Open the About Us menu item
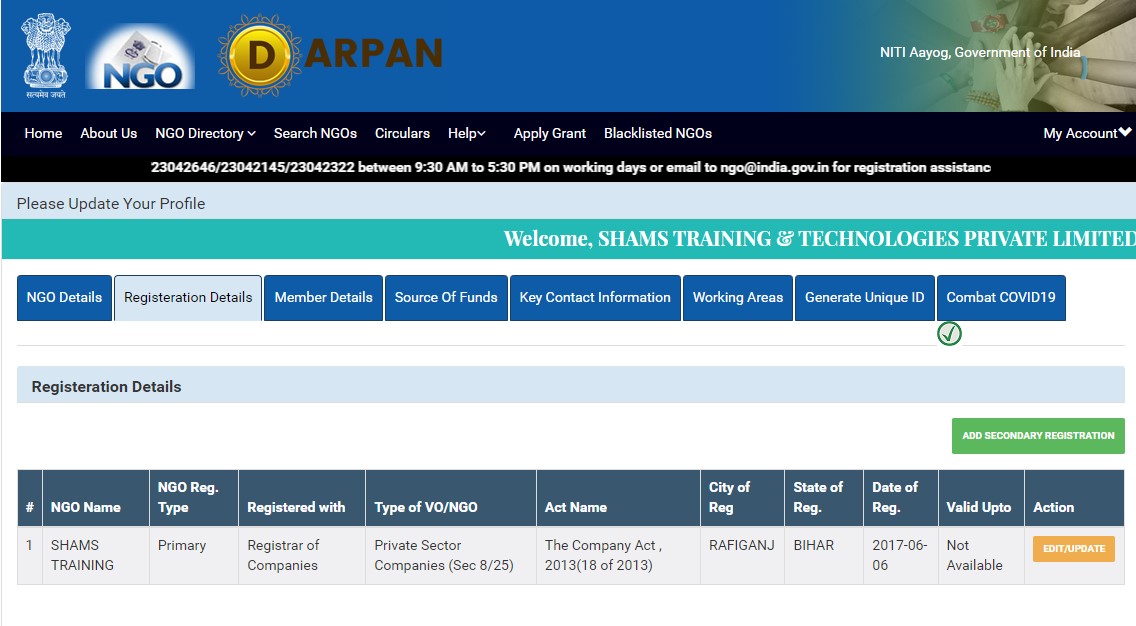The image size is (1136, 626). 109,133
